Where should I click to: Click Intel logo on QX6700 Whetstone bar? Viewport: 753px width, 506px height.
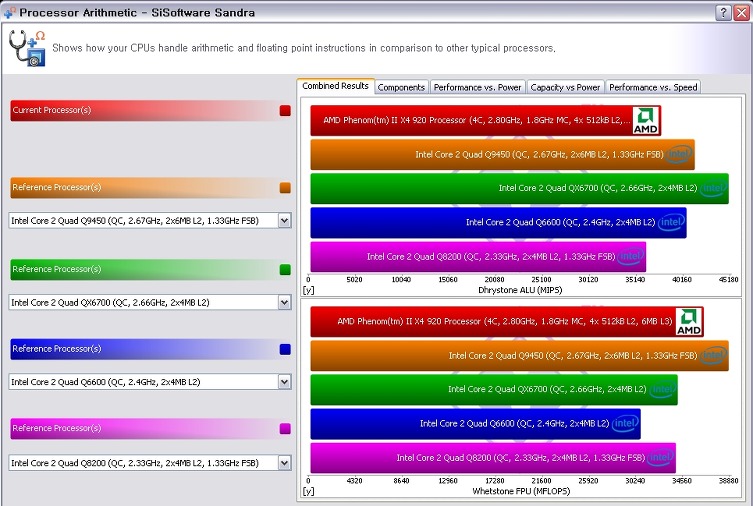pos(663,389)
